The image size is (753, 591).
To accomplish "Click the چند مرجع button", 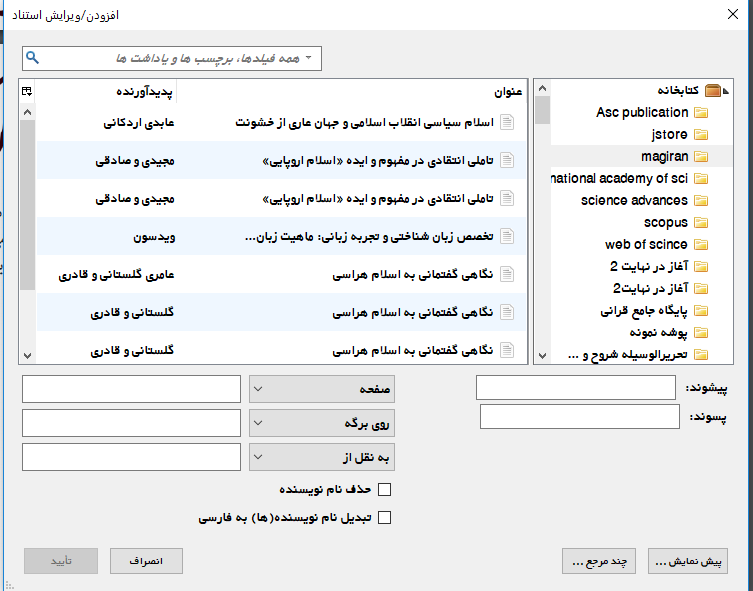I will pyautogui.click(x=600, y=561).
